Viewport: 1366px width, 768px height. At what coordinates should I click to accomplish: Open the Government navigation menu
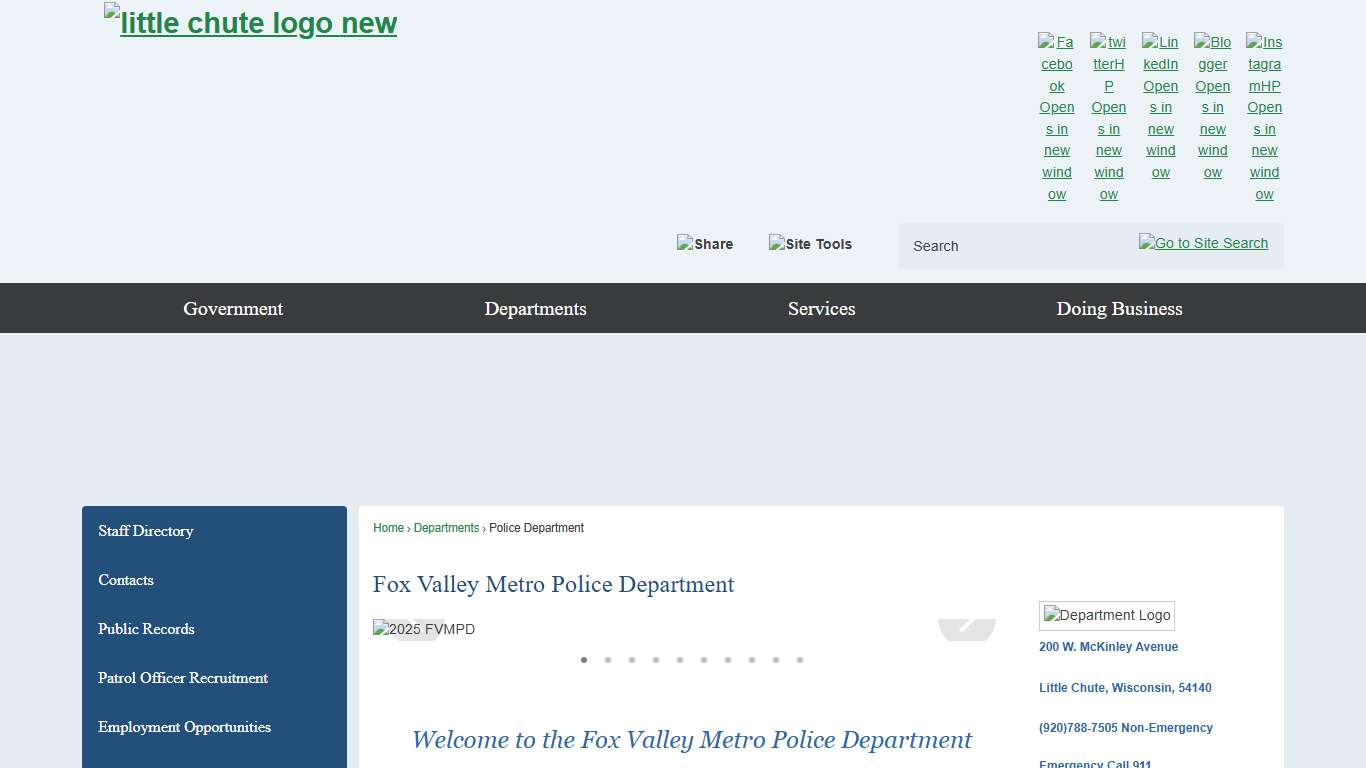pos(233,308)
